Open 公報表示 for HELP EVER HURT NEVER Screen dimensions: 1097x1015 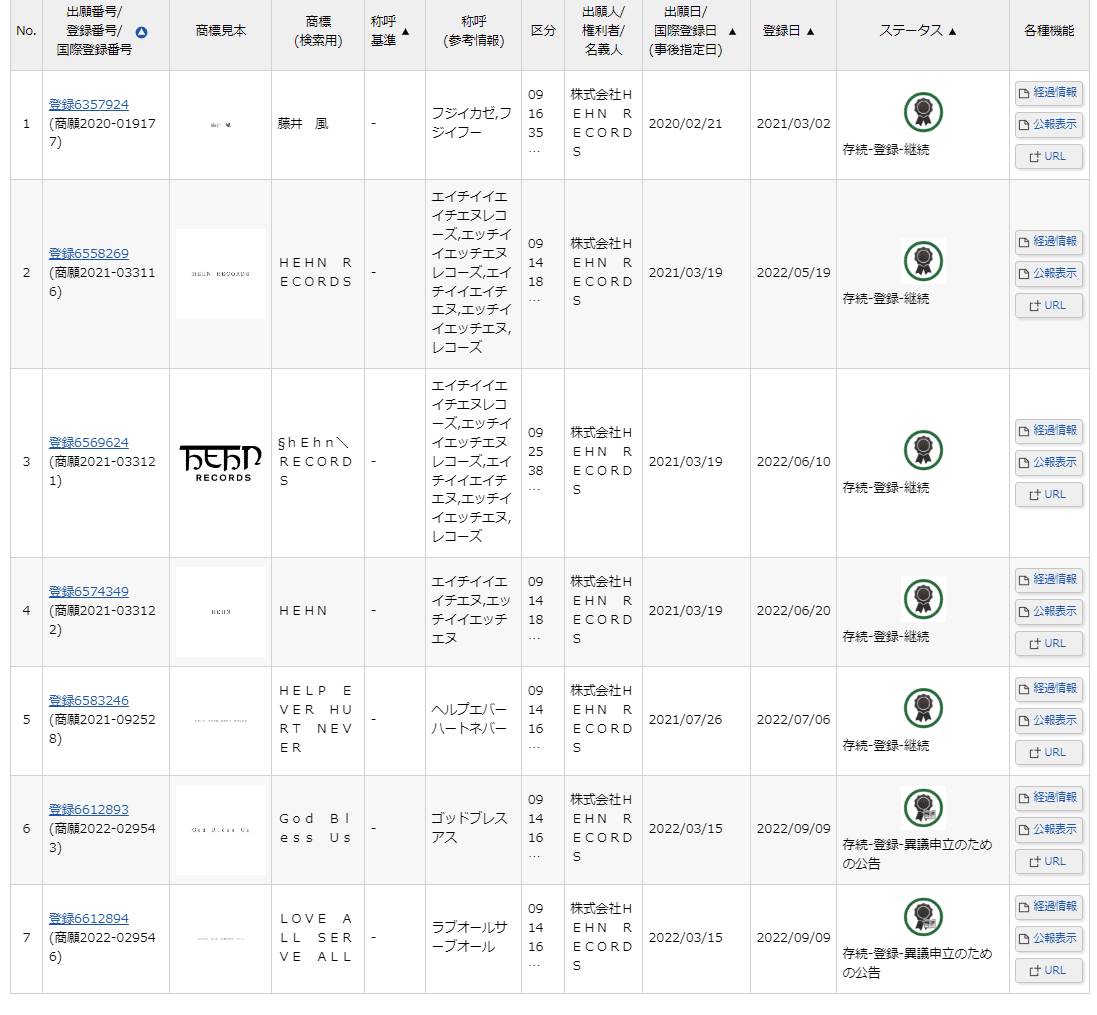pos(1049,721)
